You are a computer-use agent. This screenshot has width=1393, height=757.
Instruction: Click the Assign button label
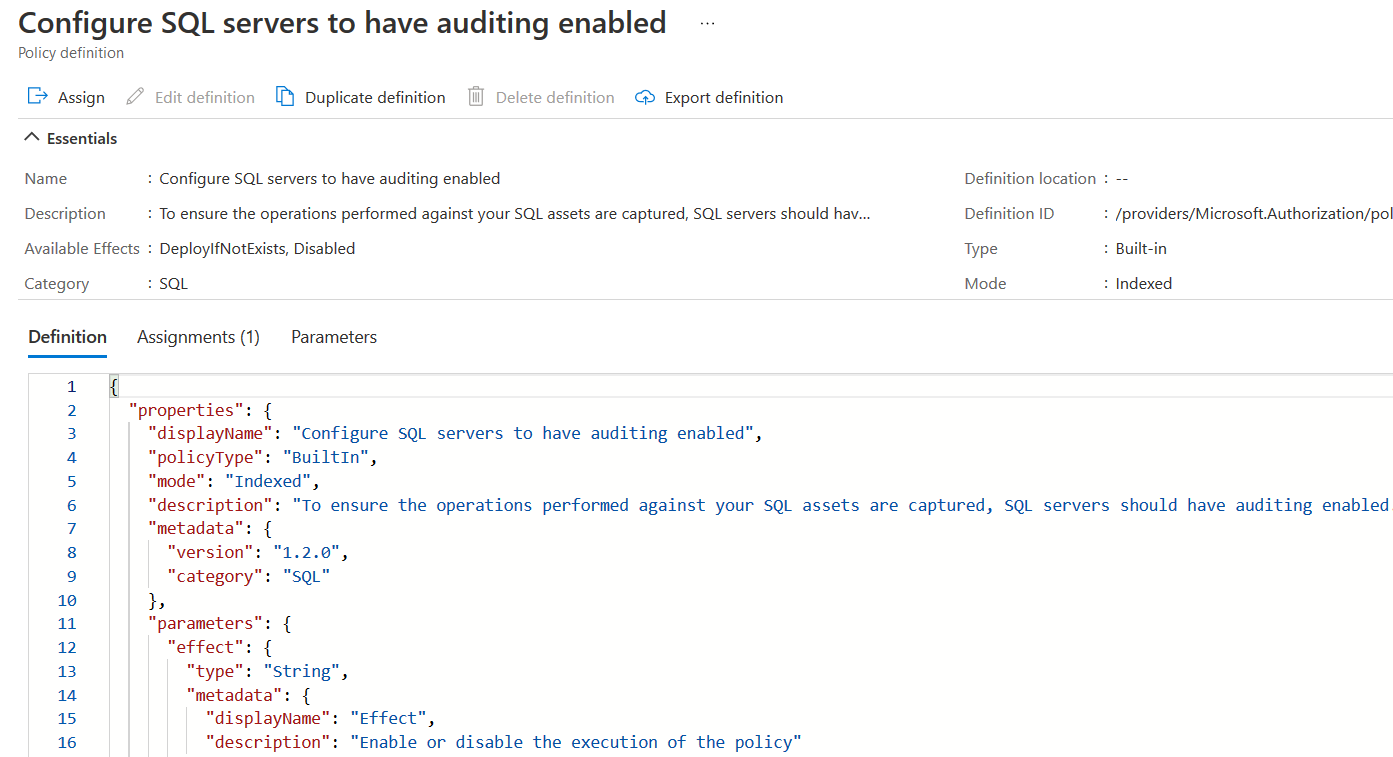click(x=81, y=97)
